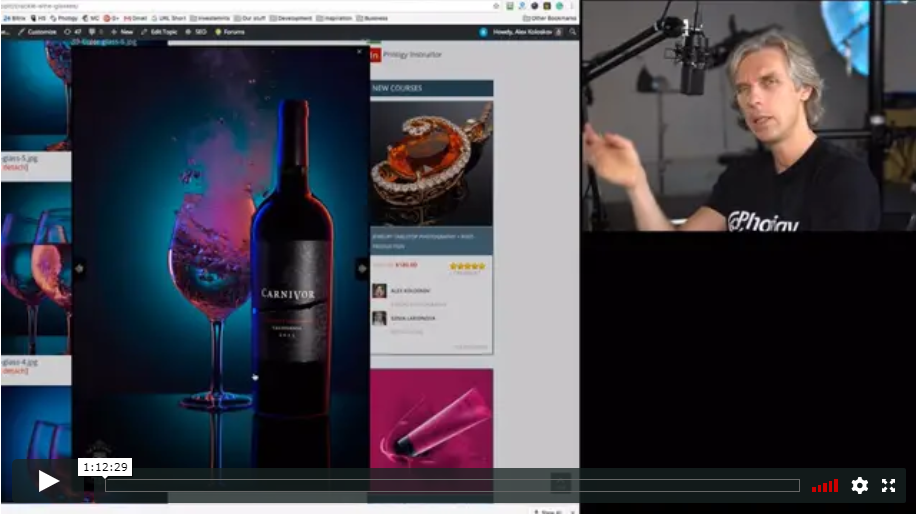Bookmark page with address bar star
Screen dimensions: 916x514
(497, 6)
